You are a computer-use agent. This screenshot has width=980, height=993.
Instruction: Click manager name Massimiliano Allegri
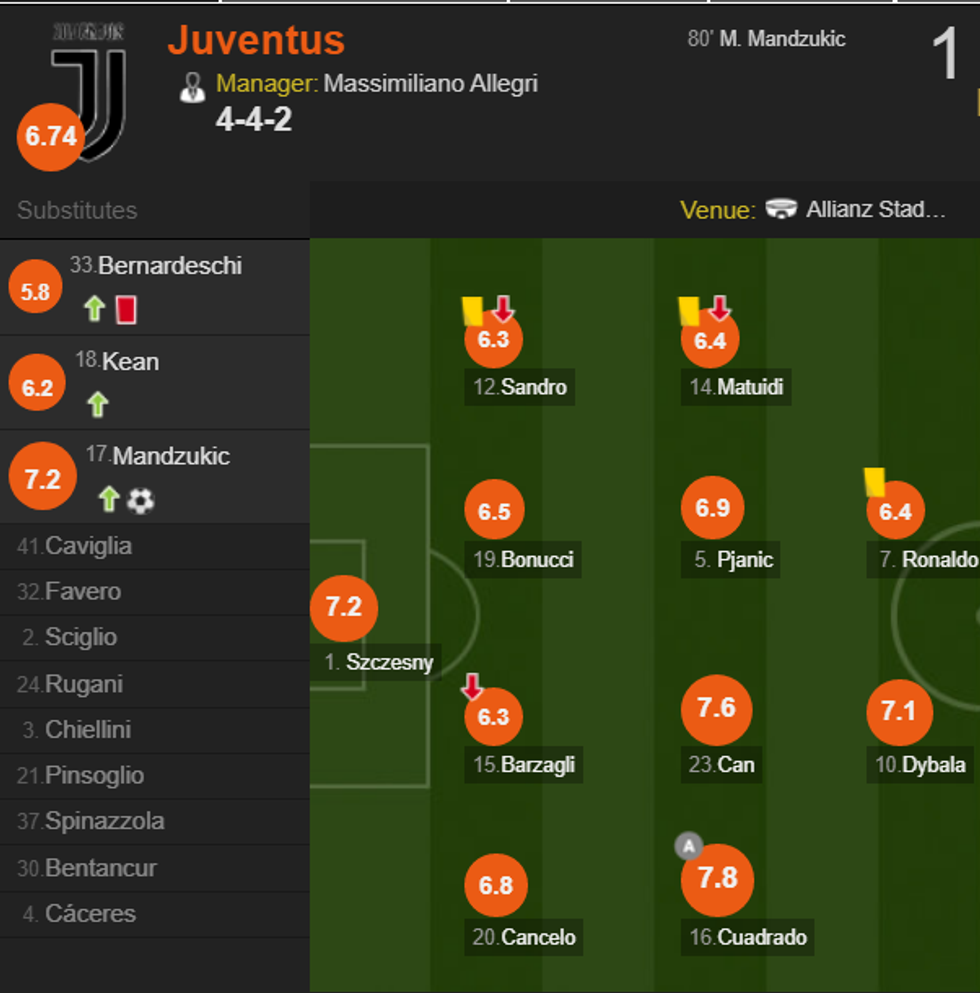tap(430, 84)
